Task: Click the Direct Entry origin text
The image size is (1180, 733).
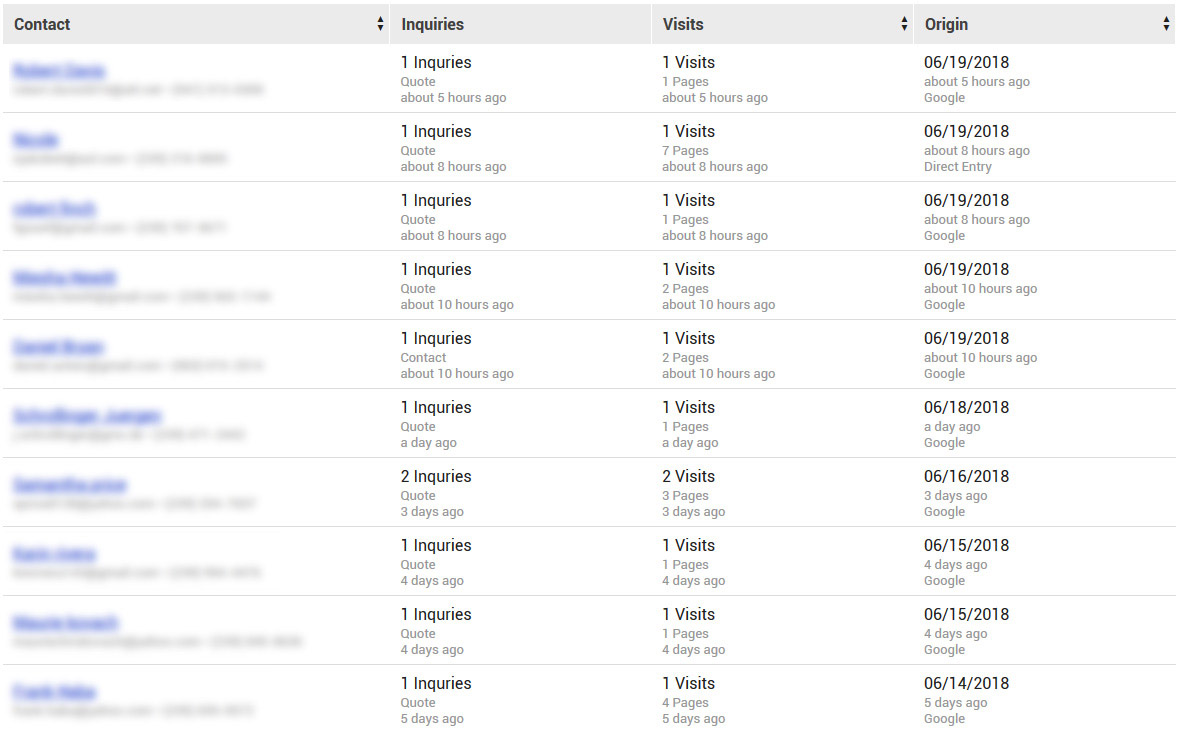Action: [x=957, y=167]
